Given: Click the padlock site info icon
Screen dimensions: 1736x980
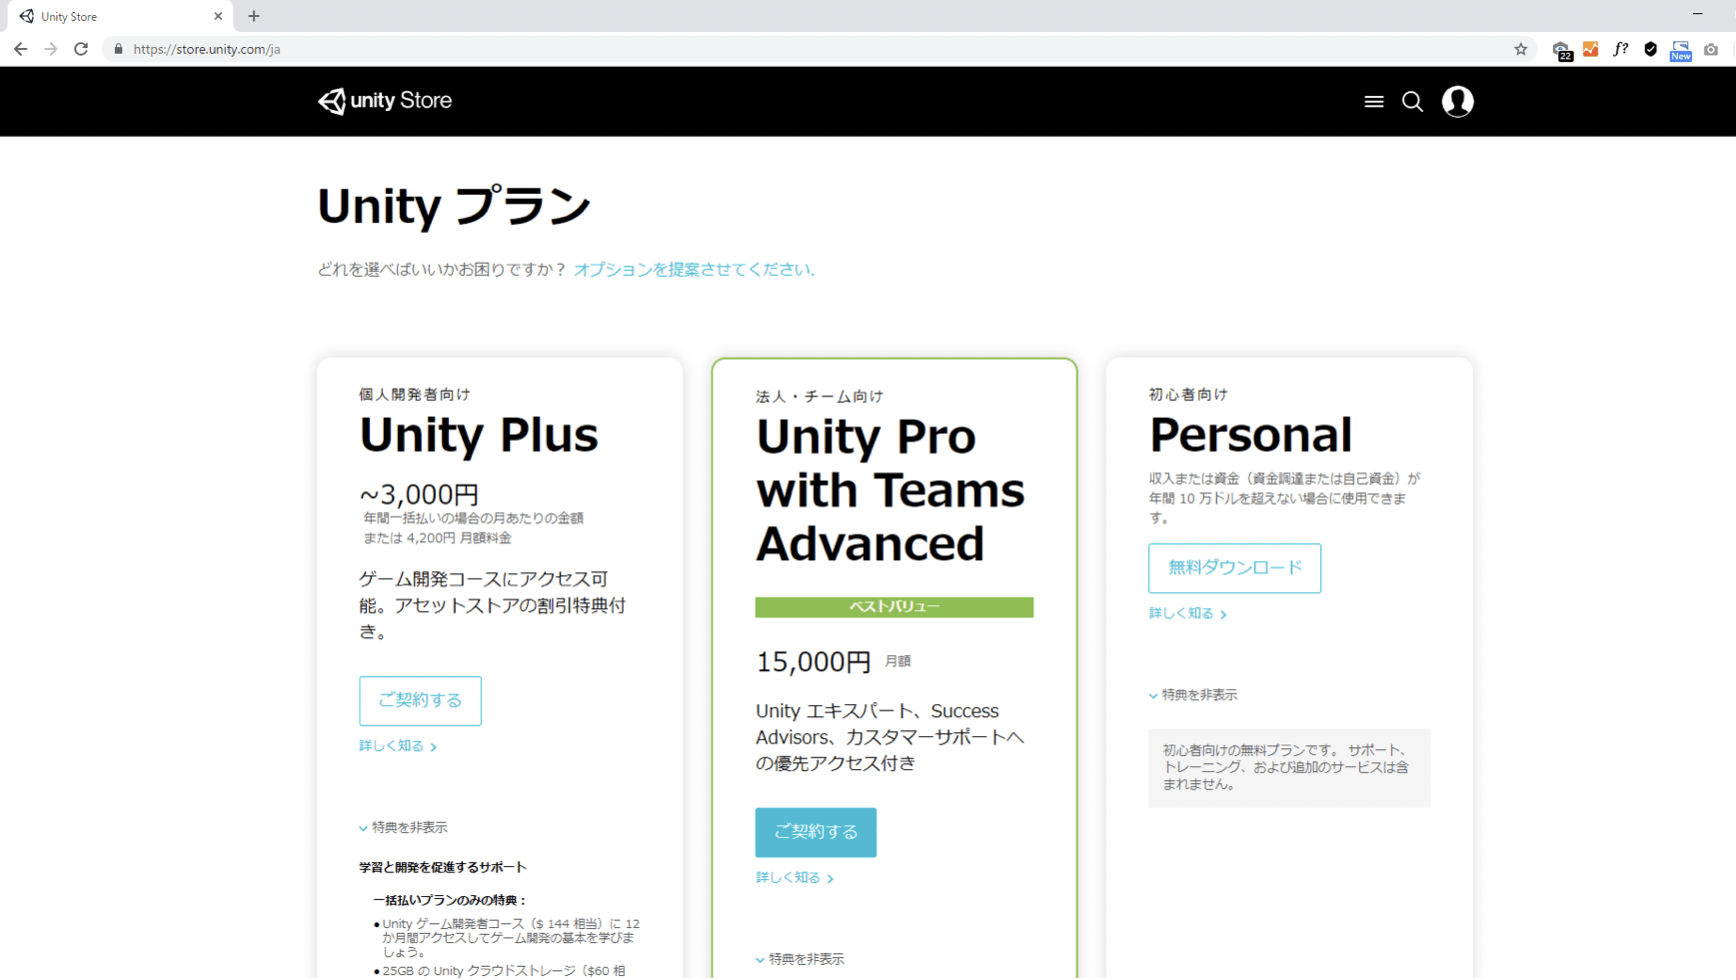Looking at the screenshot, I should click(x=118, y=49).
